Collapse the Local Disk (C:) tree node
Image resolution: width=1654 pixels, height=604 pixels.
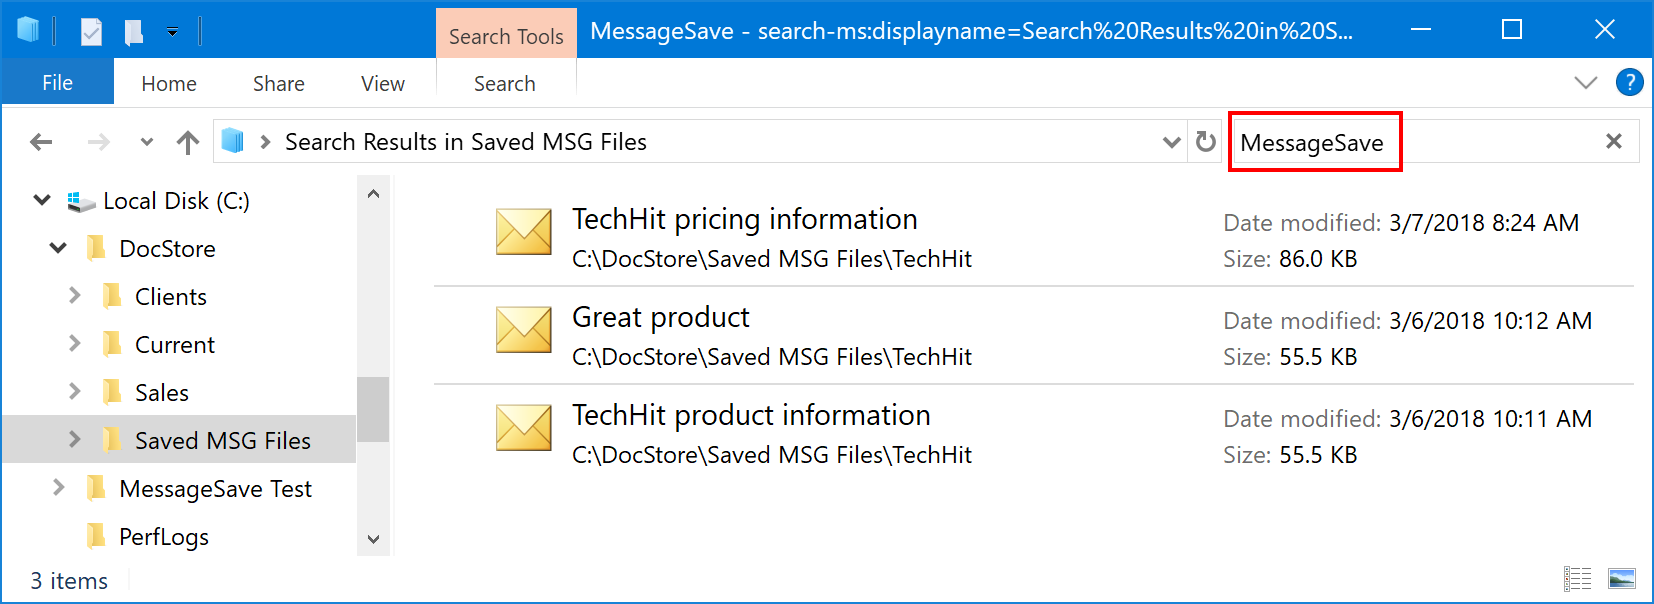(x=42, y=200)
